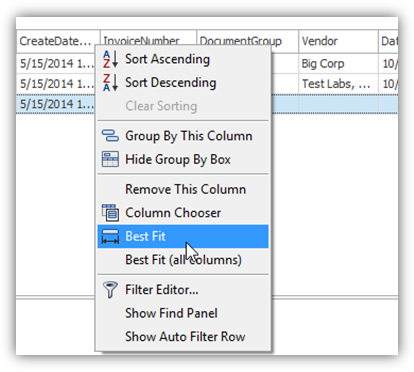The image size is (414, 372).
Task: Click the Sort Descending Z-A icon
Action: [110, 83]
